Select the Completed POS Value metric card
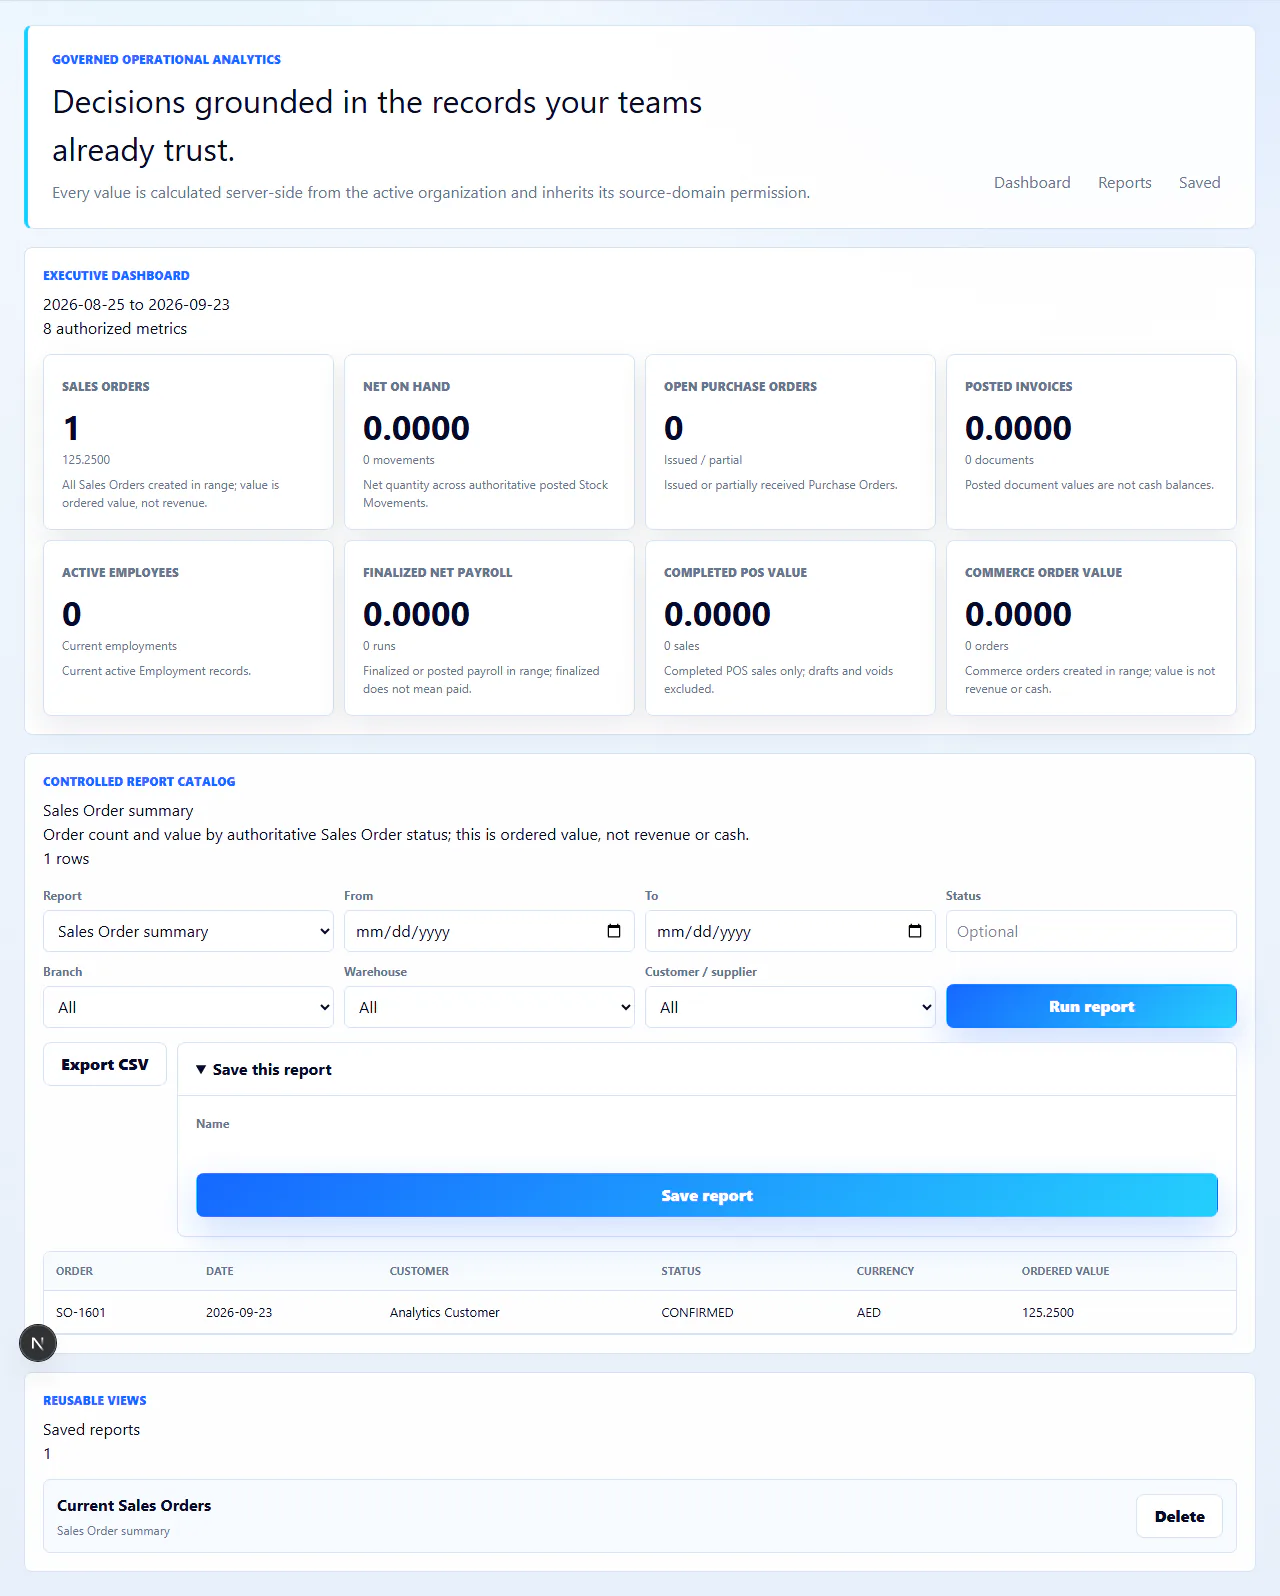 click(x=790, y=628)
